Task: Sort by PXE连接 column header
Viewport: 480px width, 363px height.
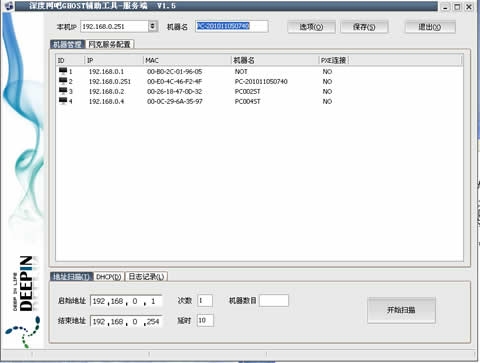Action: [x=334, y=60]
